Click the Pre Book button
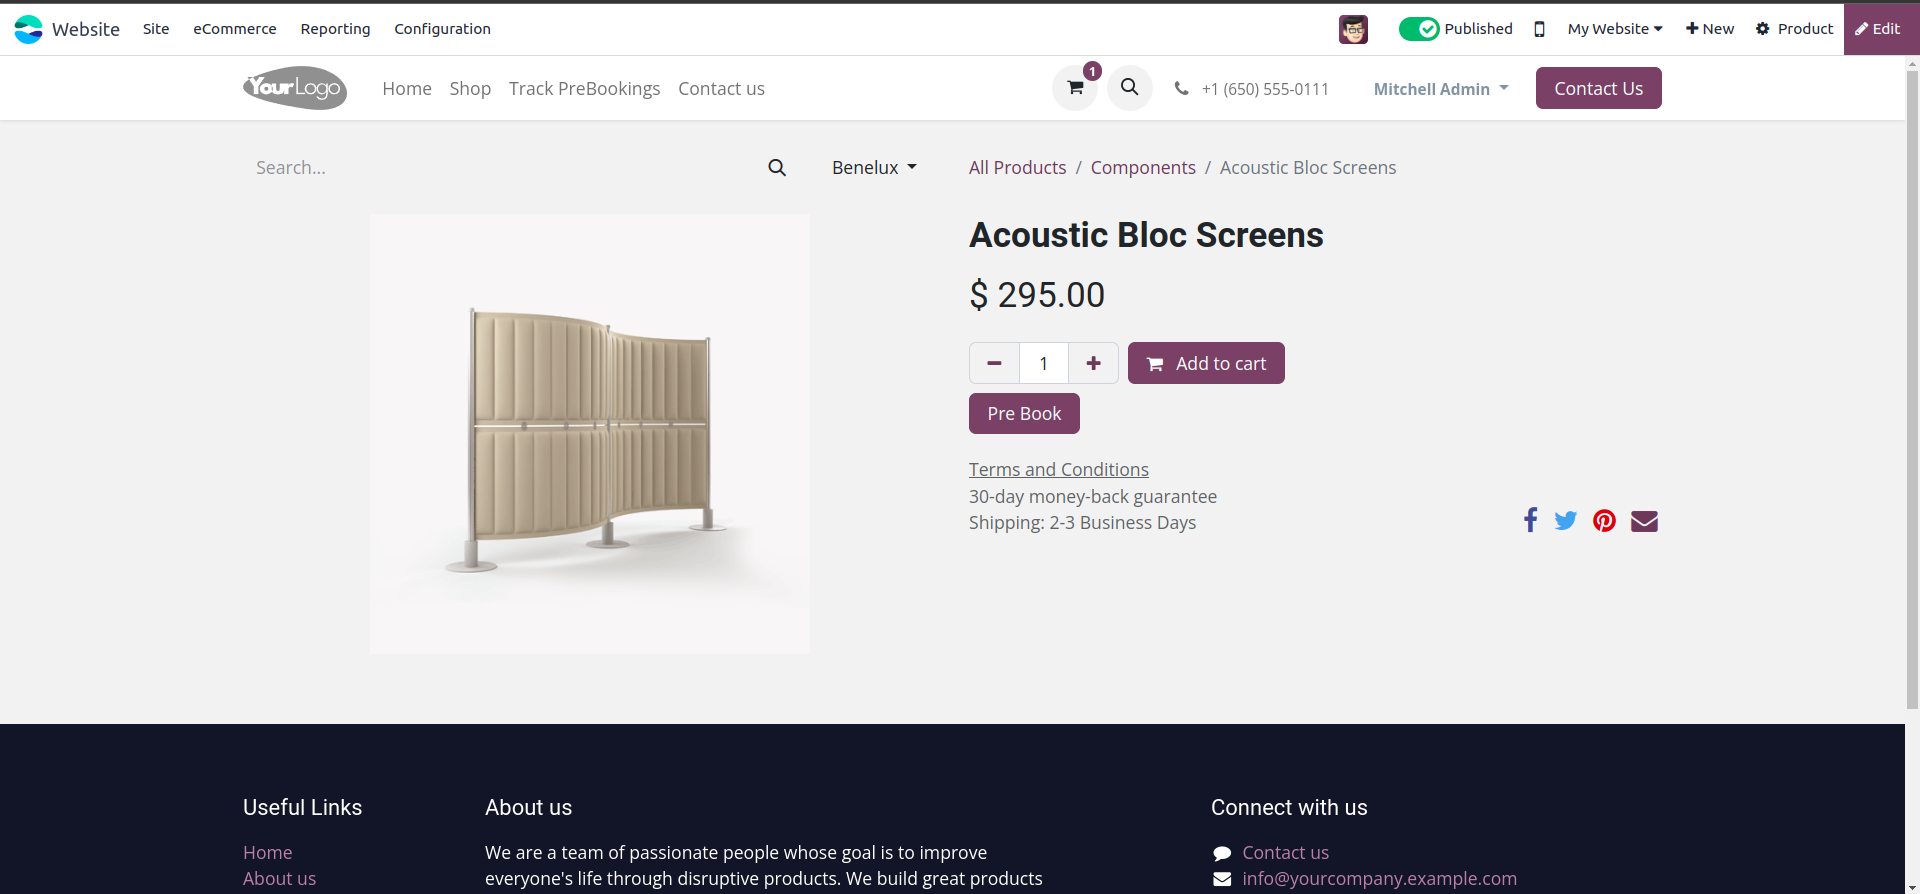Screen dimensions: 1920x894 1024,413
